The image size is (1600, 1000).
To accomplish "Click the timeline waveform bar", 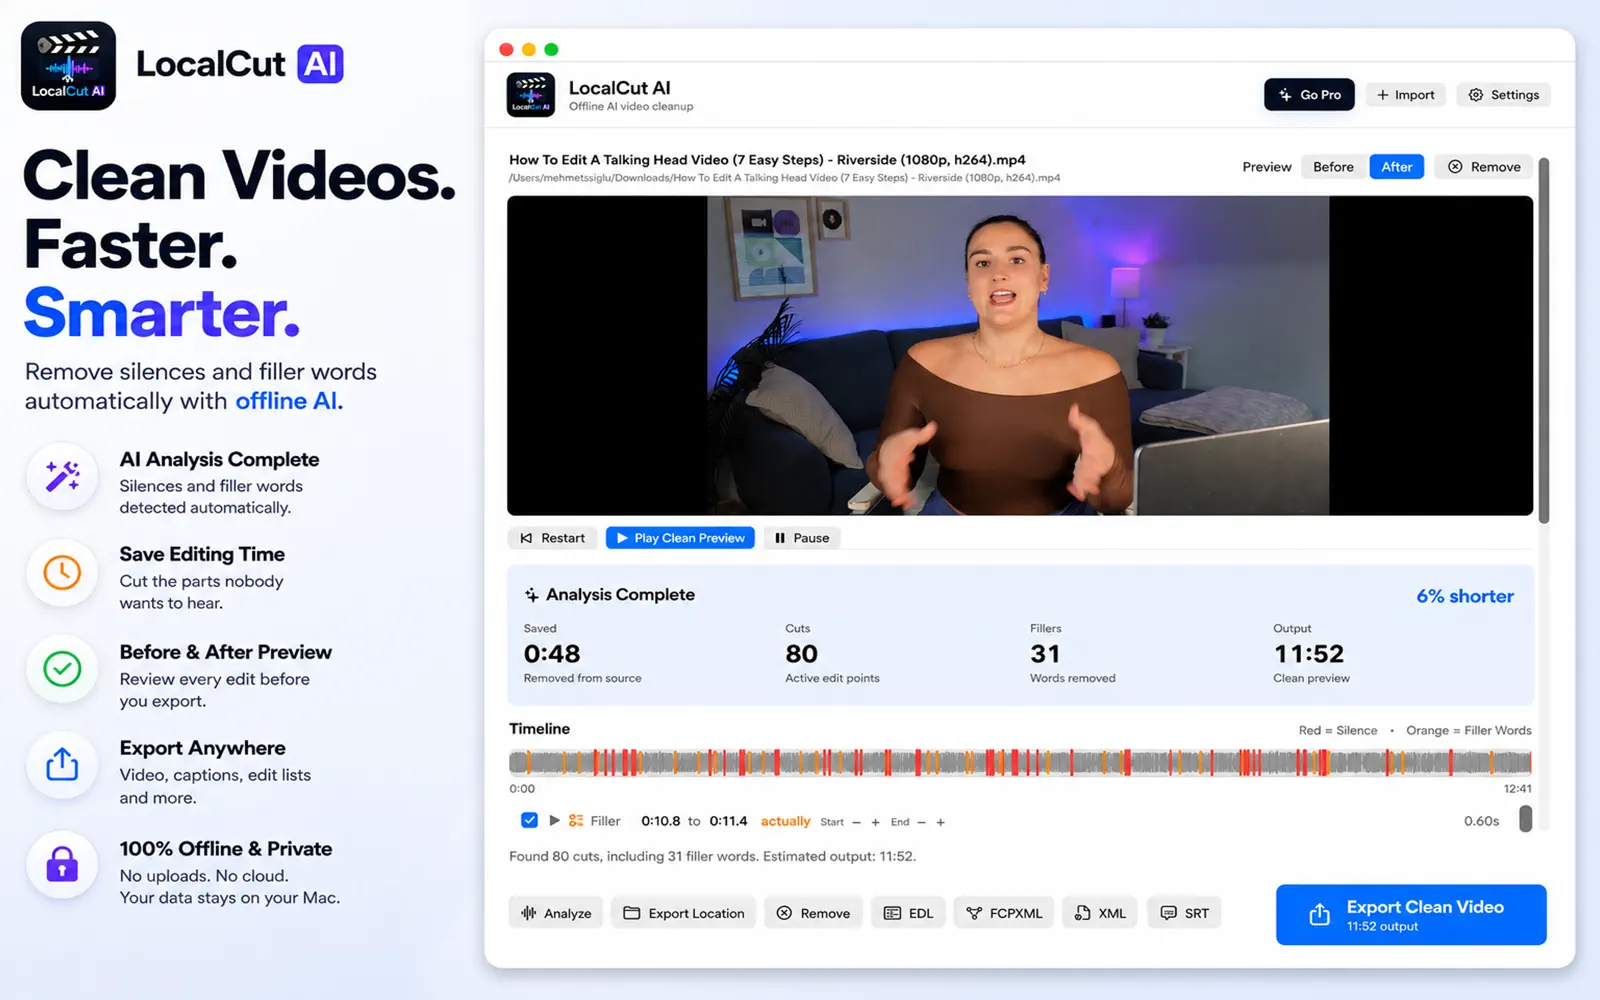I will (1020, 763).
